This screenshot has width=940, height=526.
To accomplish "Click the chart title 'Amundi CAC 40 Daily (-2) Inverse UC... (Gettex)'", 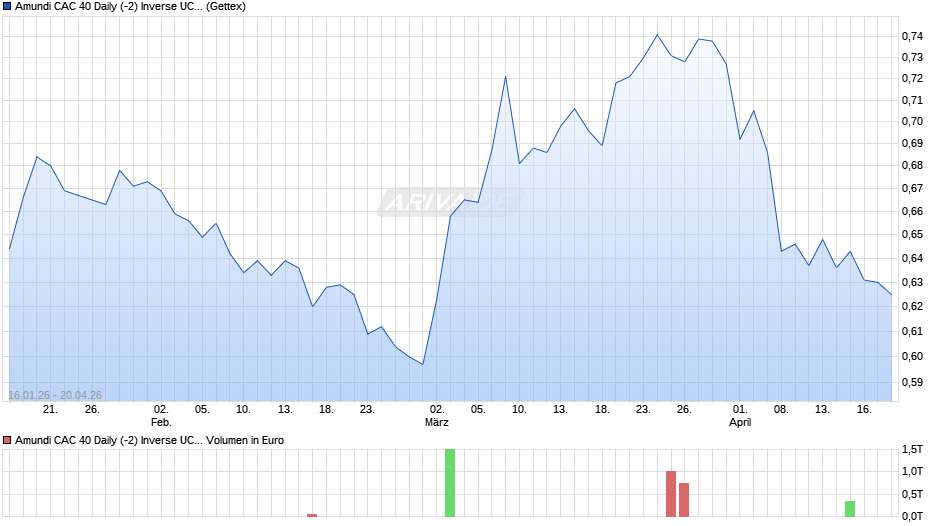I will 130,7.
